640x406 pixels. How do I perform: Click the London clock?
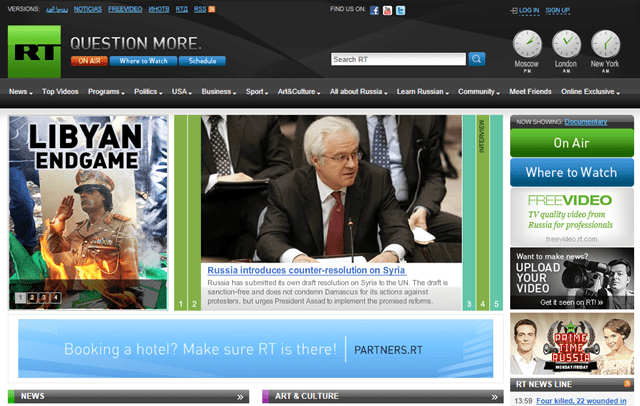[x=566, y=44]
